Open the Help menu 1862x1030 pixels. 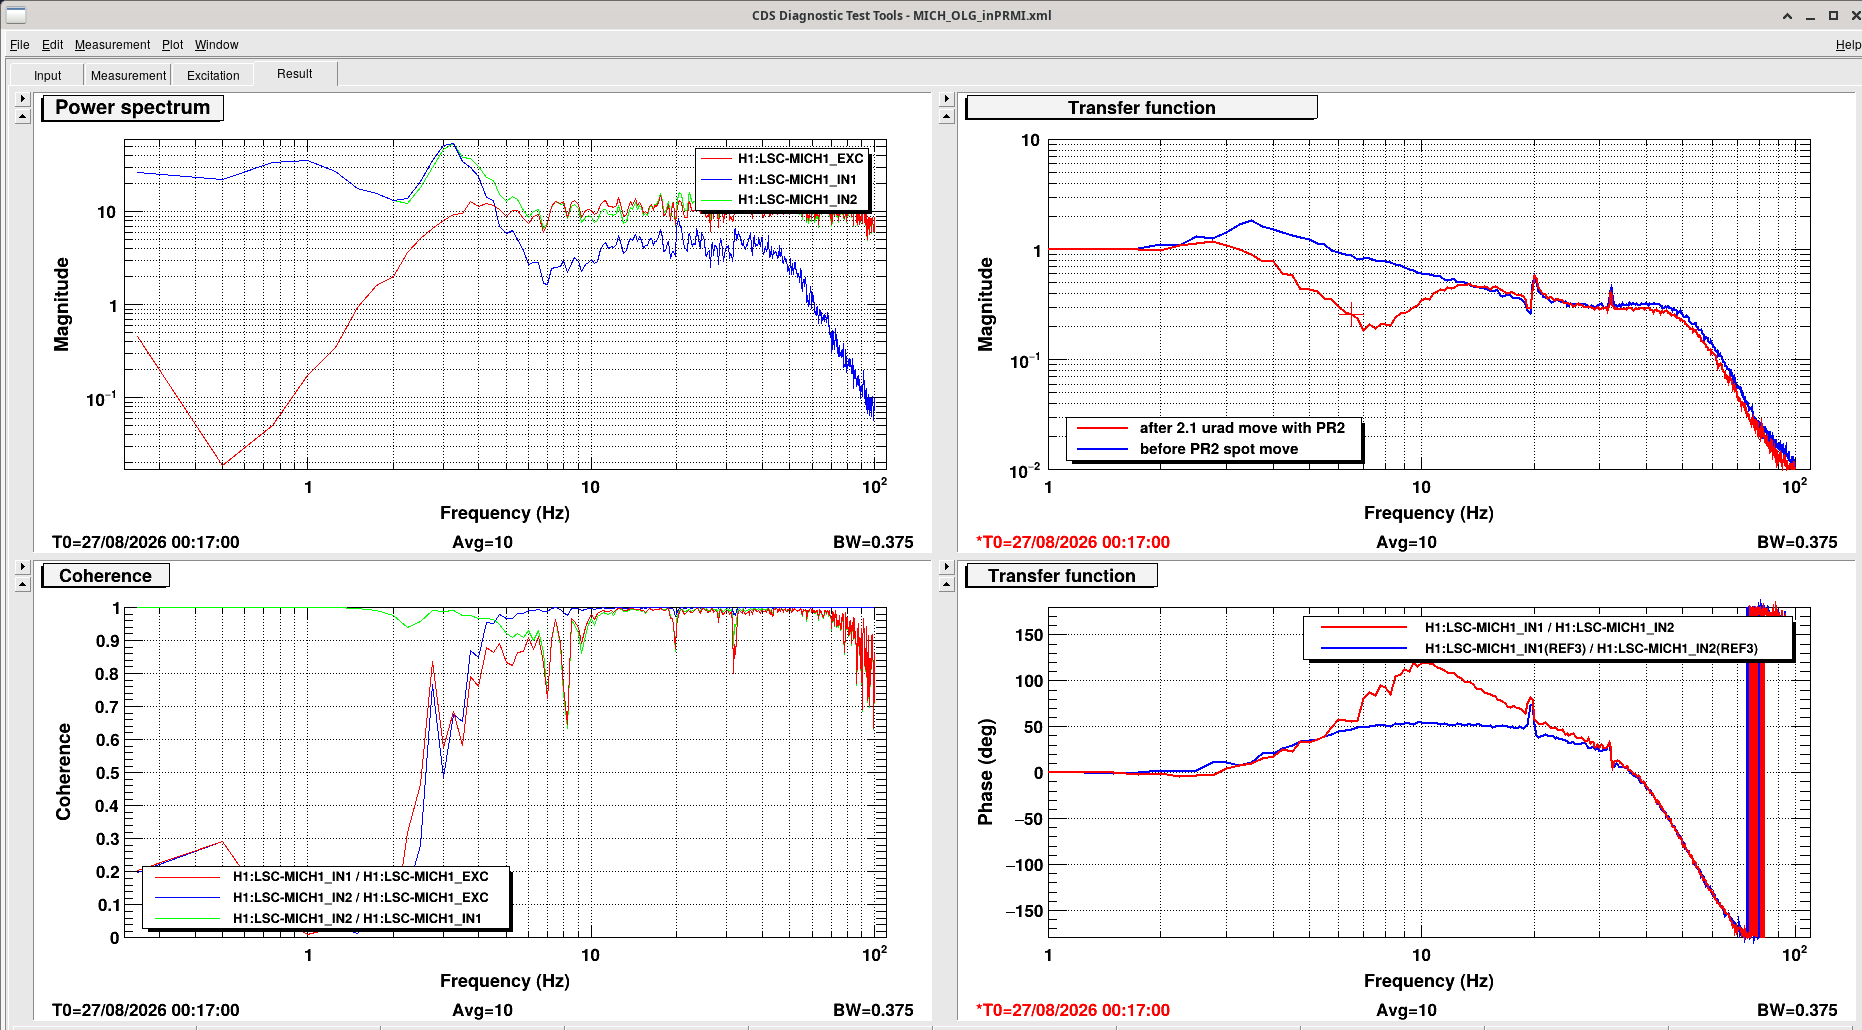pos(1848,45)
